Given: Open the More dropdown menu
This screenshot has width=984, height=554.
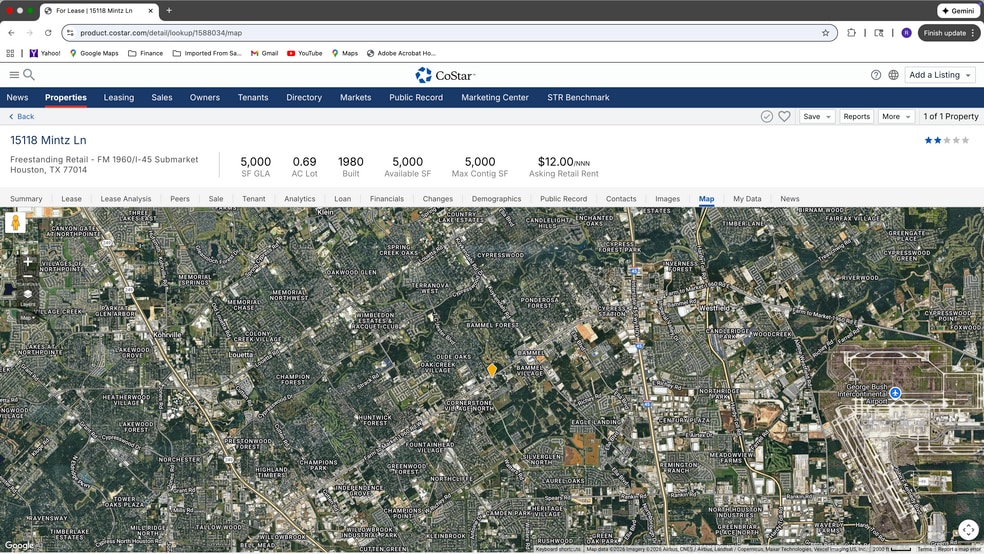Looking at the screenshot, I should (895, 117).
